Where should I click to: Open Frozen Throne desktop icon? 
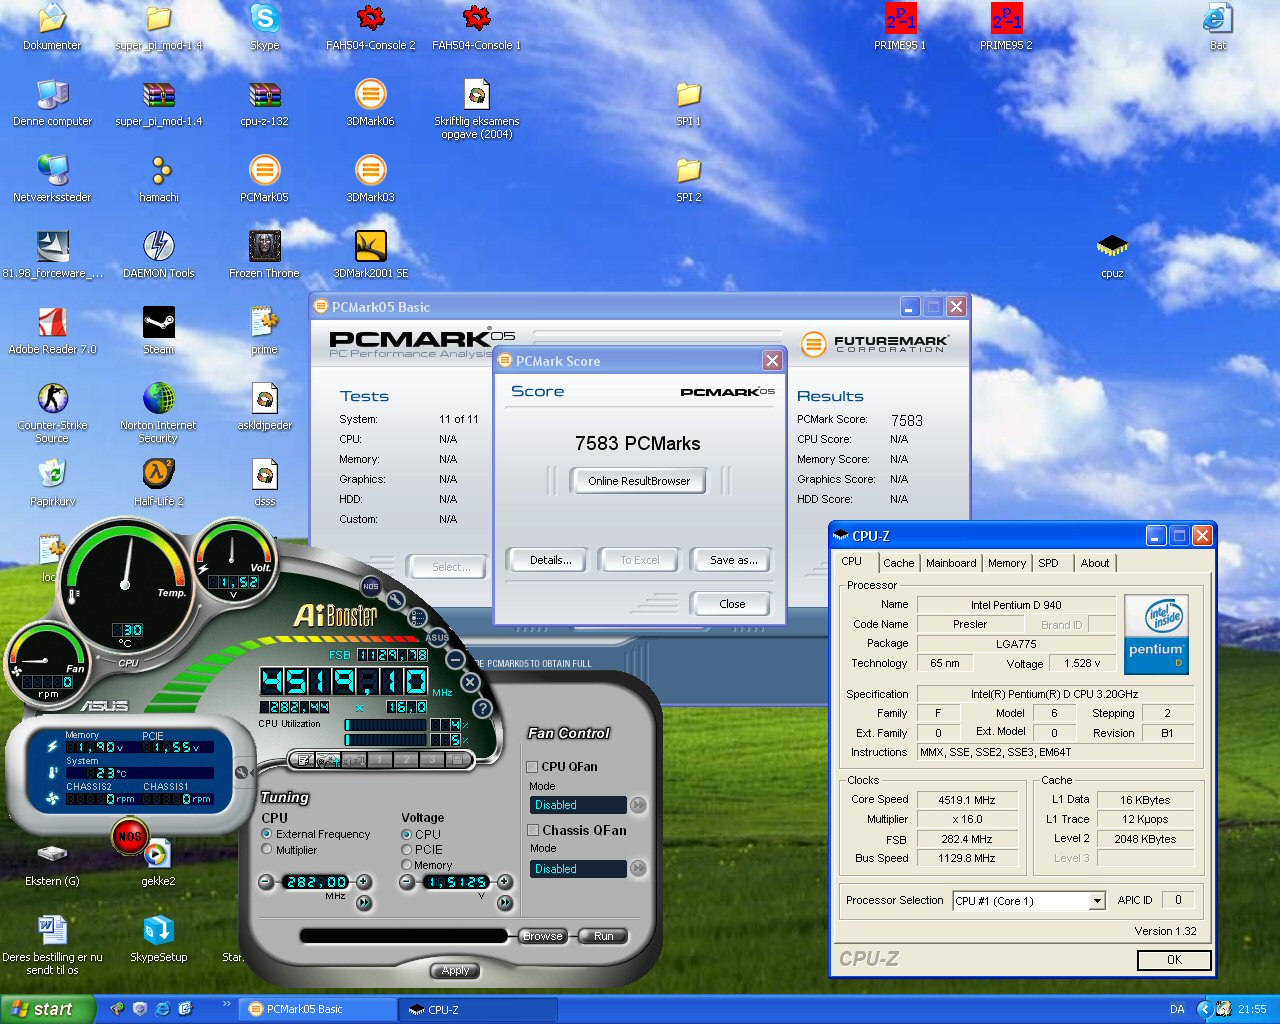[264, 255]
